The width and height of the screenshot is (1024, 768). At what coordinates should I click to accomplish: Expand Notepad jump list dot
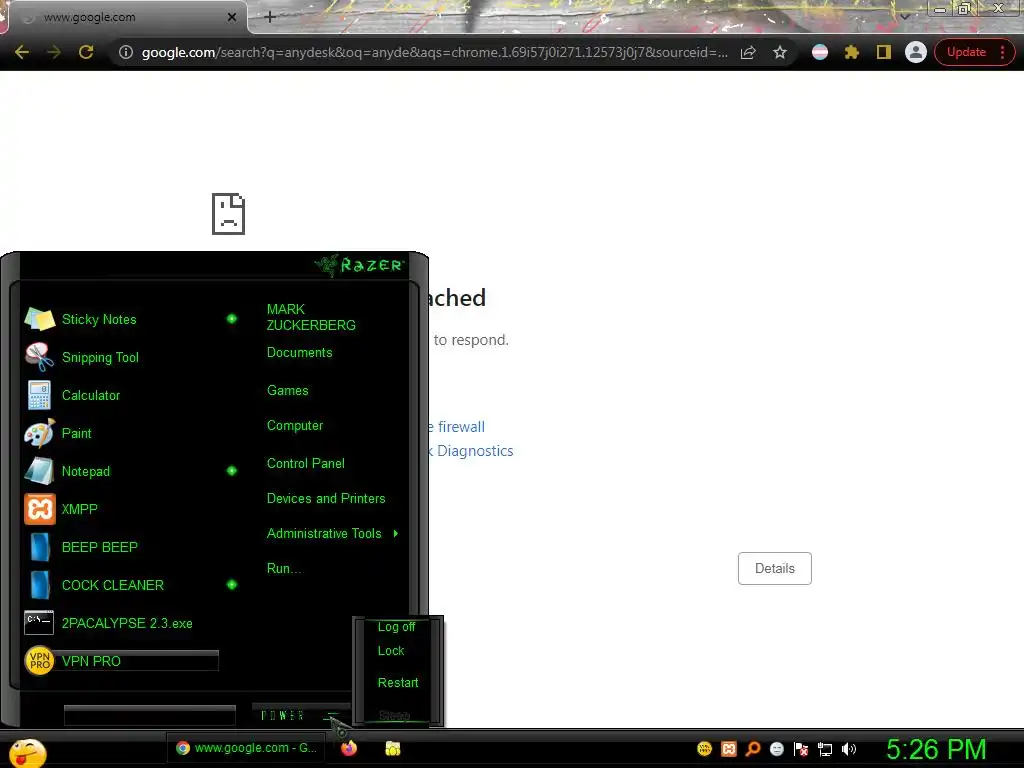(232, 471)
